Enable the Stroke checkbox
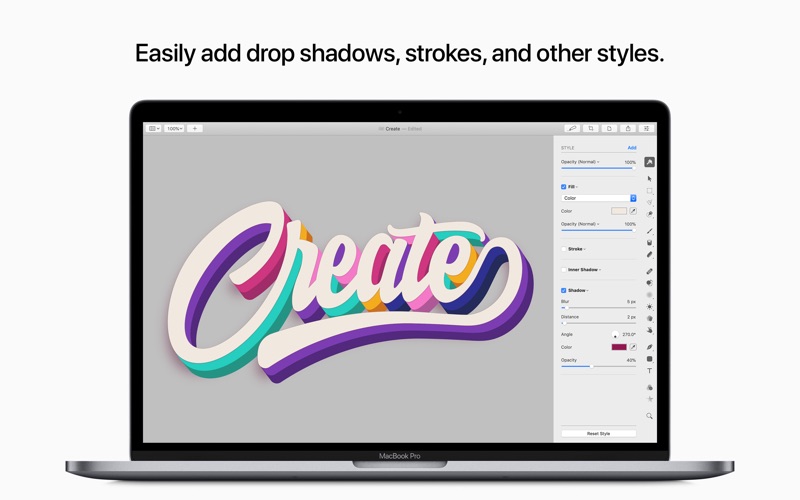800x500 pixels. [x=563, y=249]
